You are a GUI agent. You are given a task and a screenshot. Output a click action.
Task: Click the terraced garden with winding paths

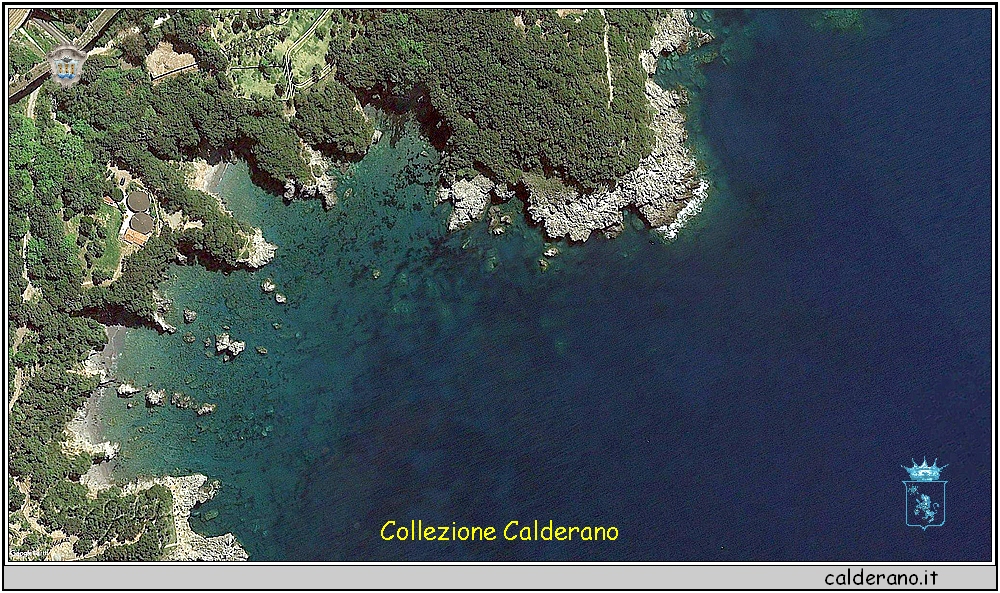point(280,60)
